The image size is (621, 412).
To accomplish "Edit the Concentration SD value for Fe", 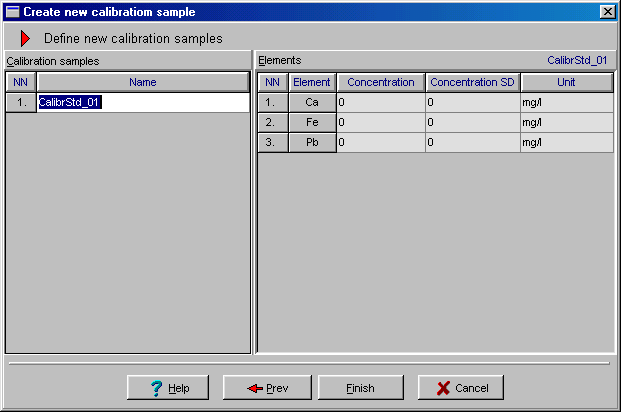I will click(x=473, y=122).
